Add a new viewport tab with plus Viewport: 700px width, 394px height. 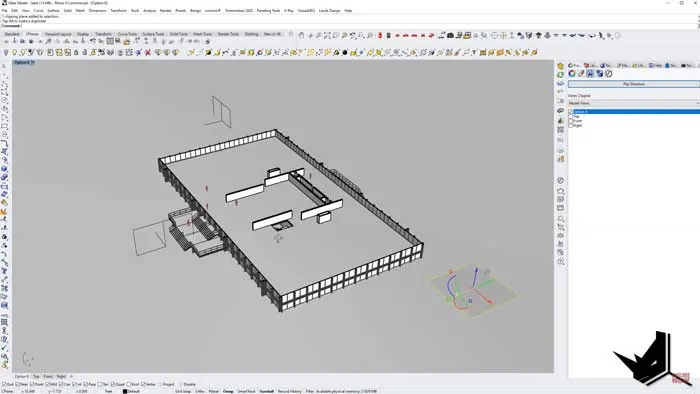click(71, 377)
